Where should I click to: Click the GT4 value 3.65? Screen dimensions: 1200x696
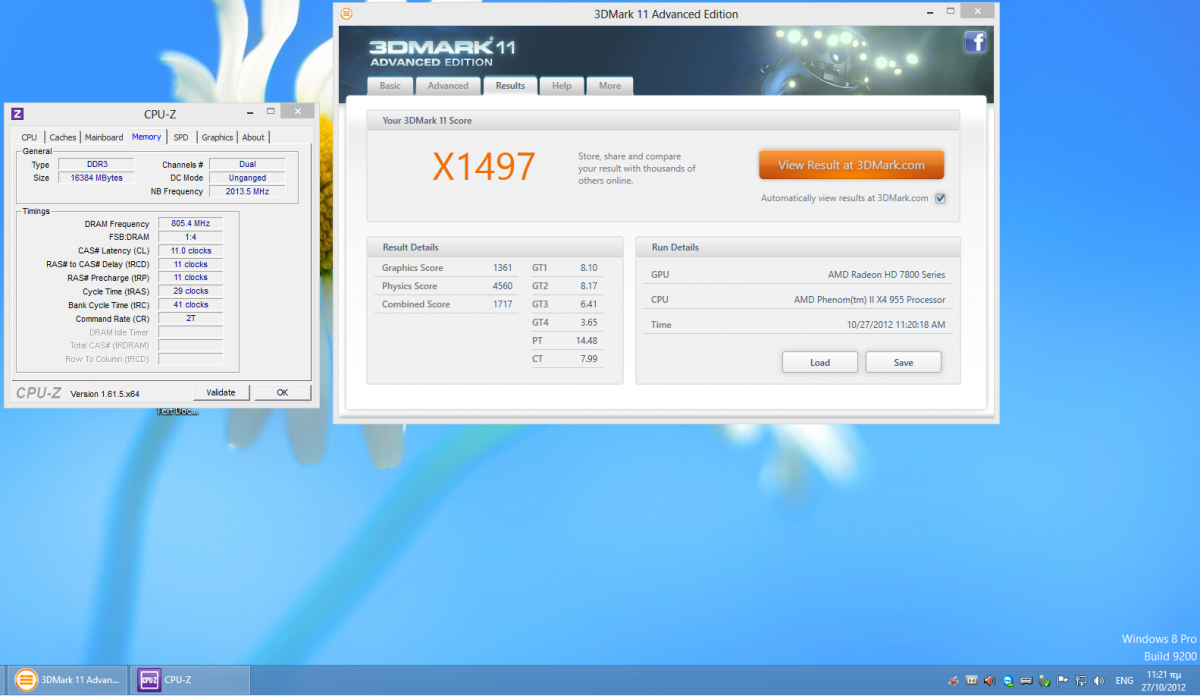pos(589,322)
